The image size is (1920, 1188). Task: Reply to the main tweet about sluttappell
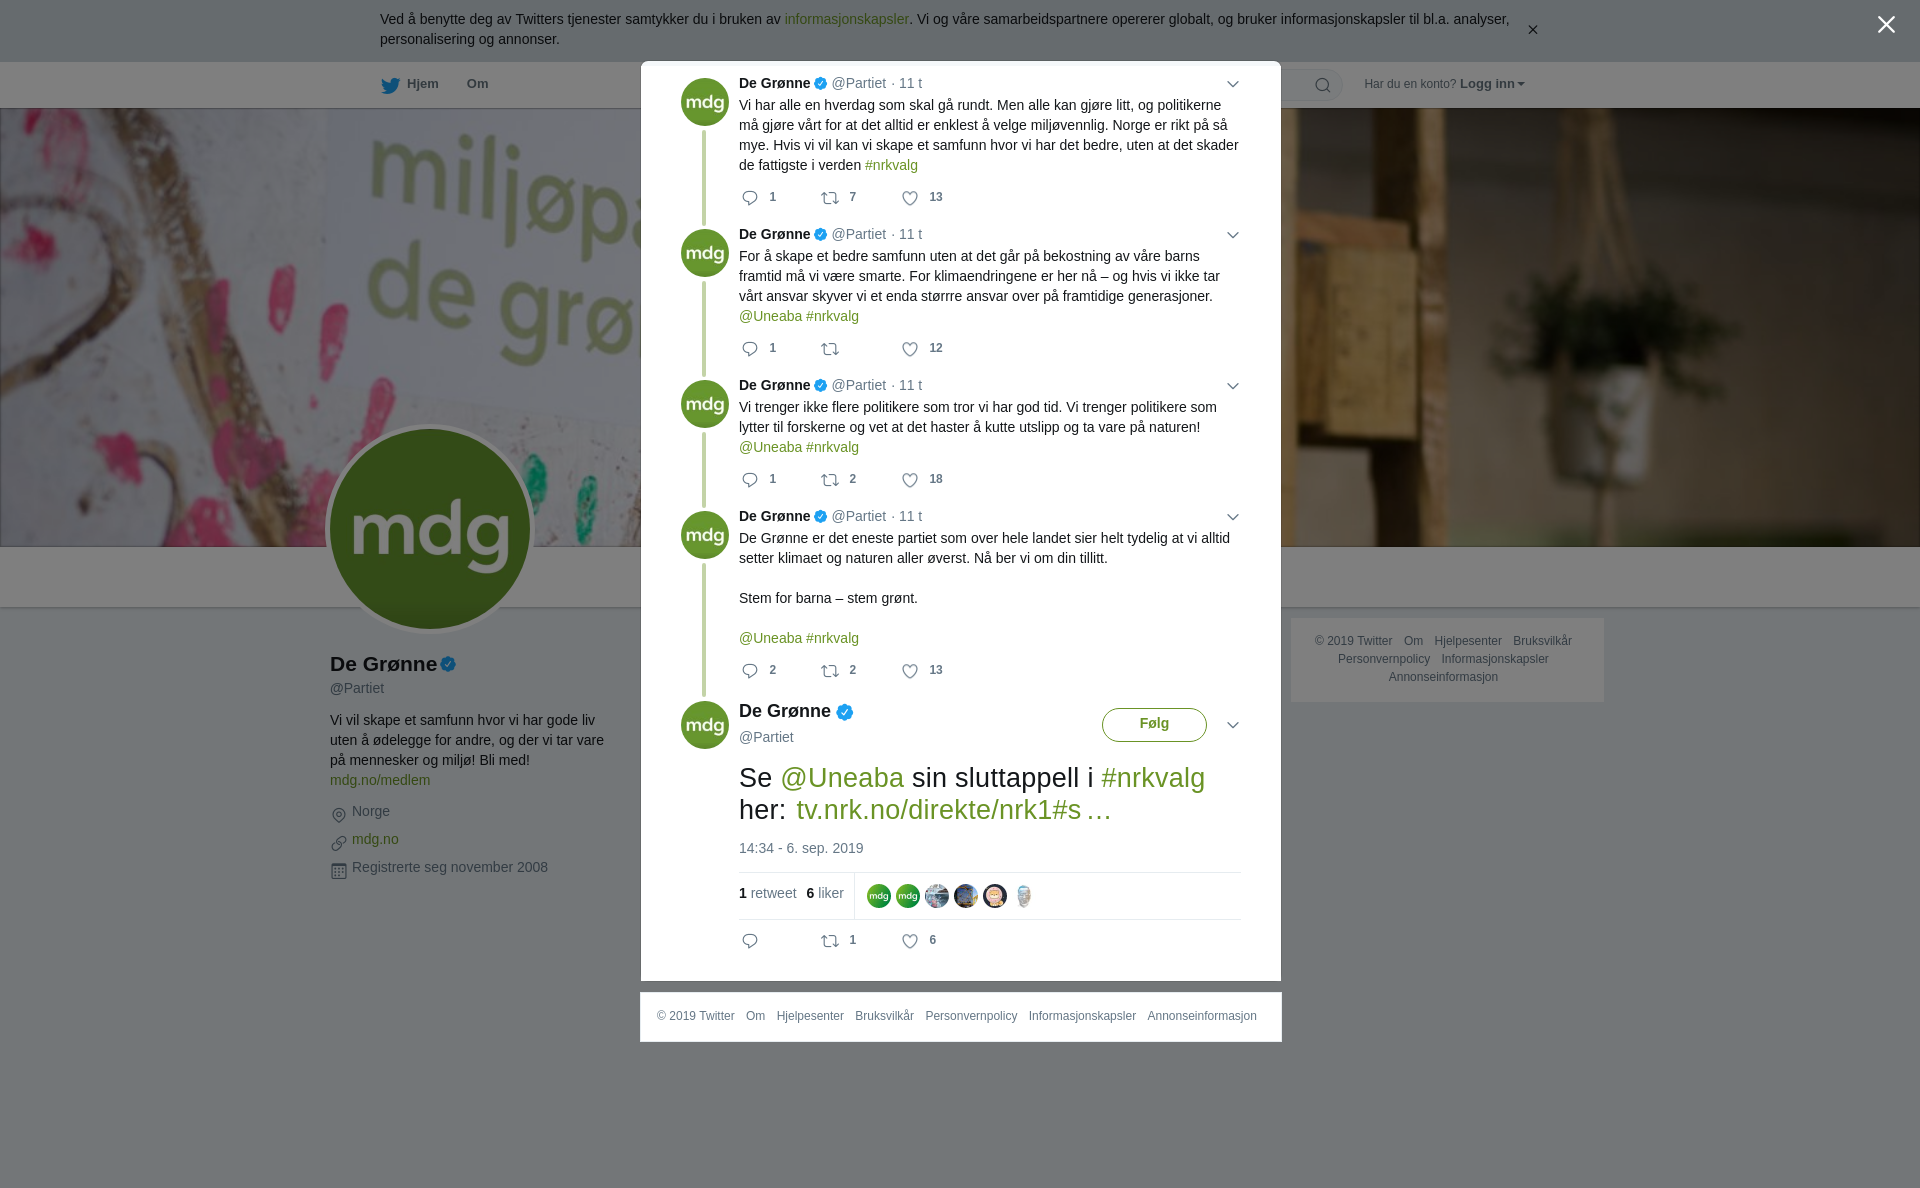click(750, 941)
